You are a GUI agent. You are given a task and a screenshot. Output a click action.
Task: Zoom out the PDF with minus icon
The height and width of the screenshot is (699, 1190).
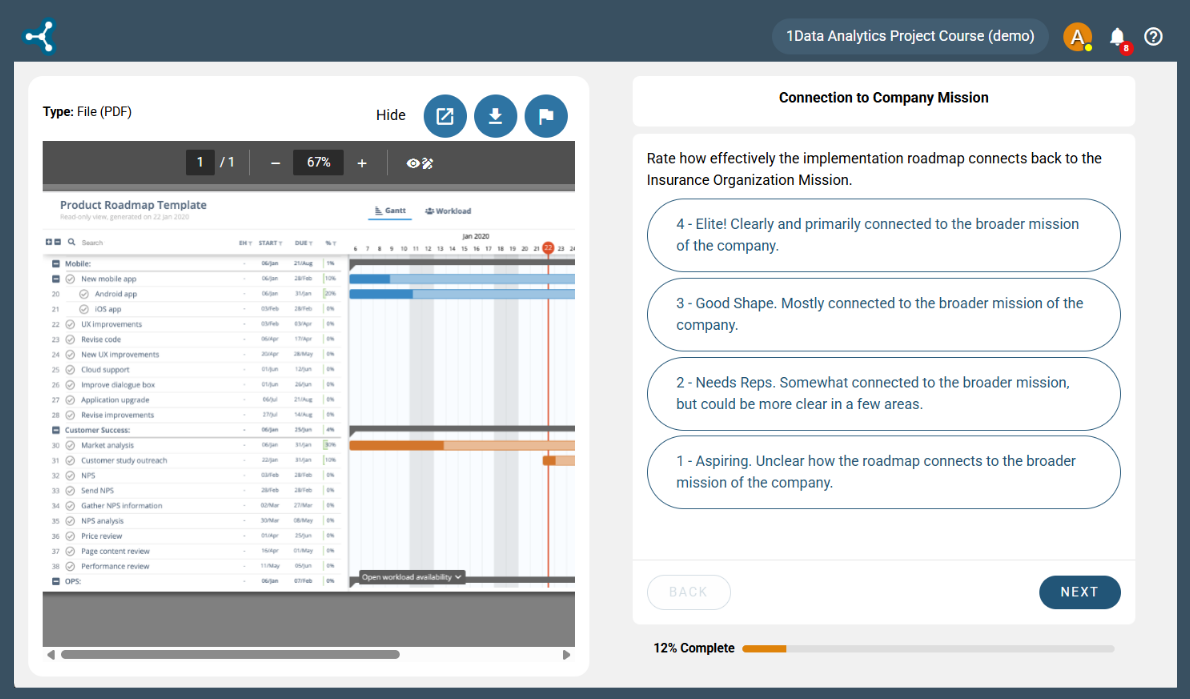(275, 163)
